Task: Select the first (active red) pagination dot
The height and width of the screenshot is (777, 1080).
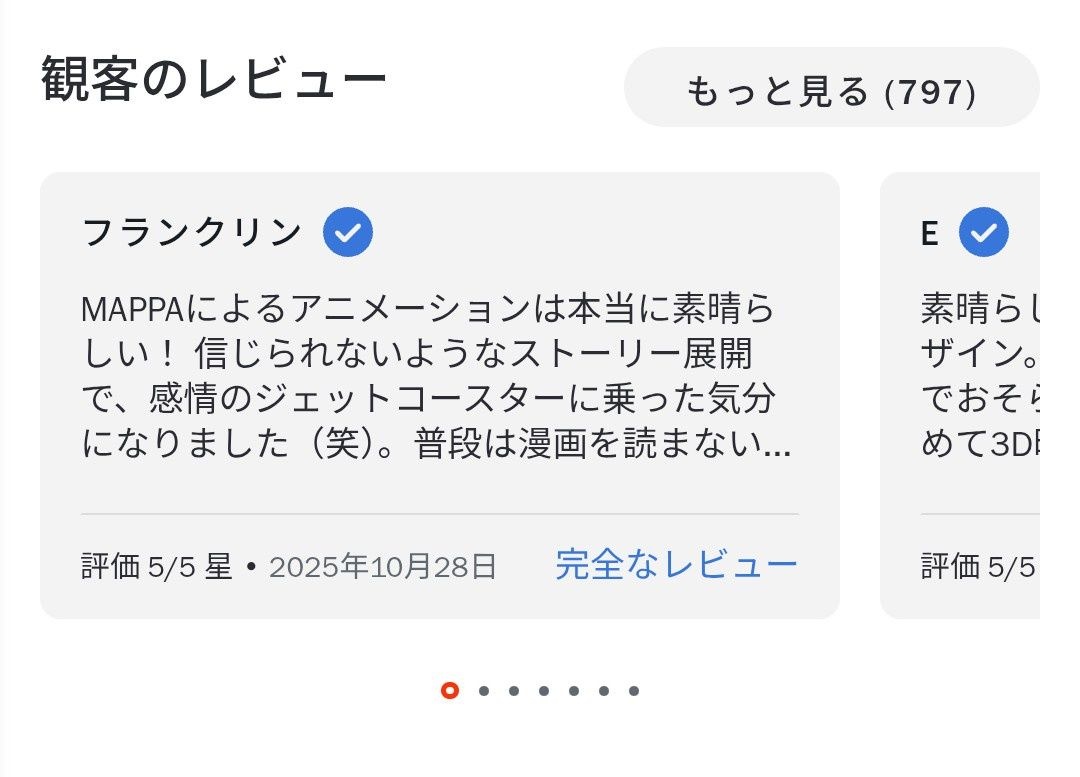Action: (450, 690)
